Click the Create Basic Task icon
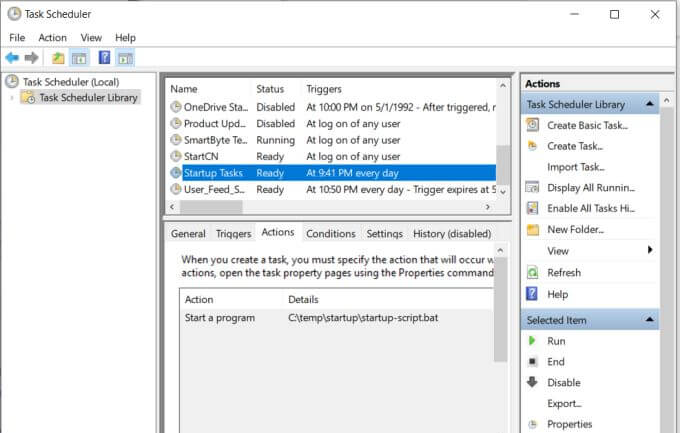Screen dimensions: 680x433 pos(533,125)
